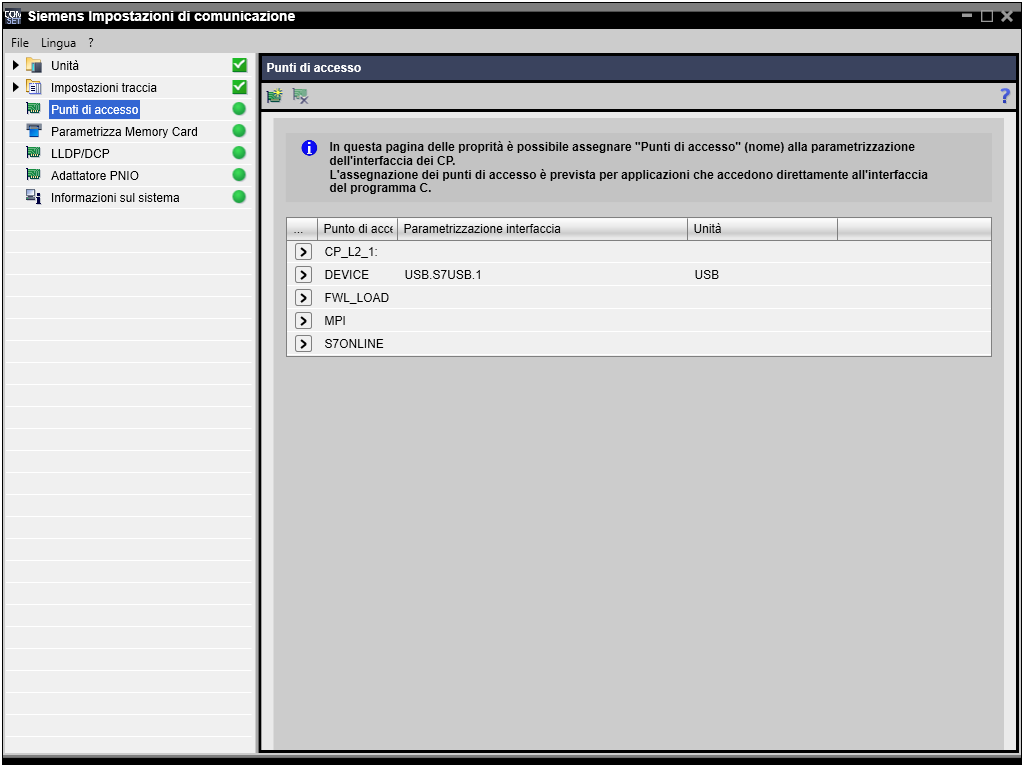This screenshot has height=767, width=1024.
Task: Expand the Impostazioni traccia tree node arrow
Action: click(16, 87)
